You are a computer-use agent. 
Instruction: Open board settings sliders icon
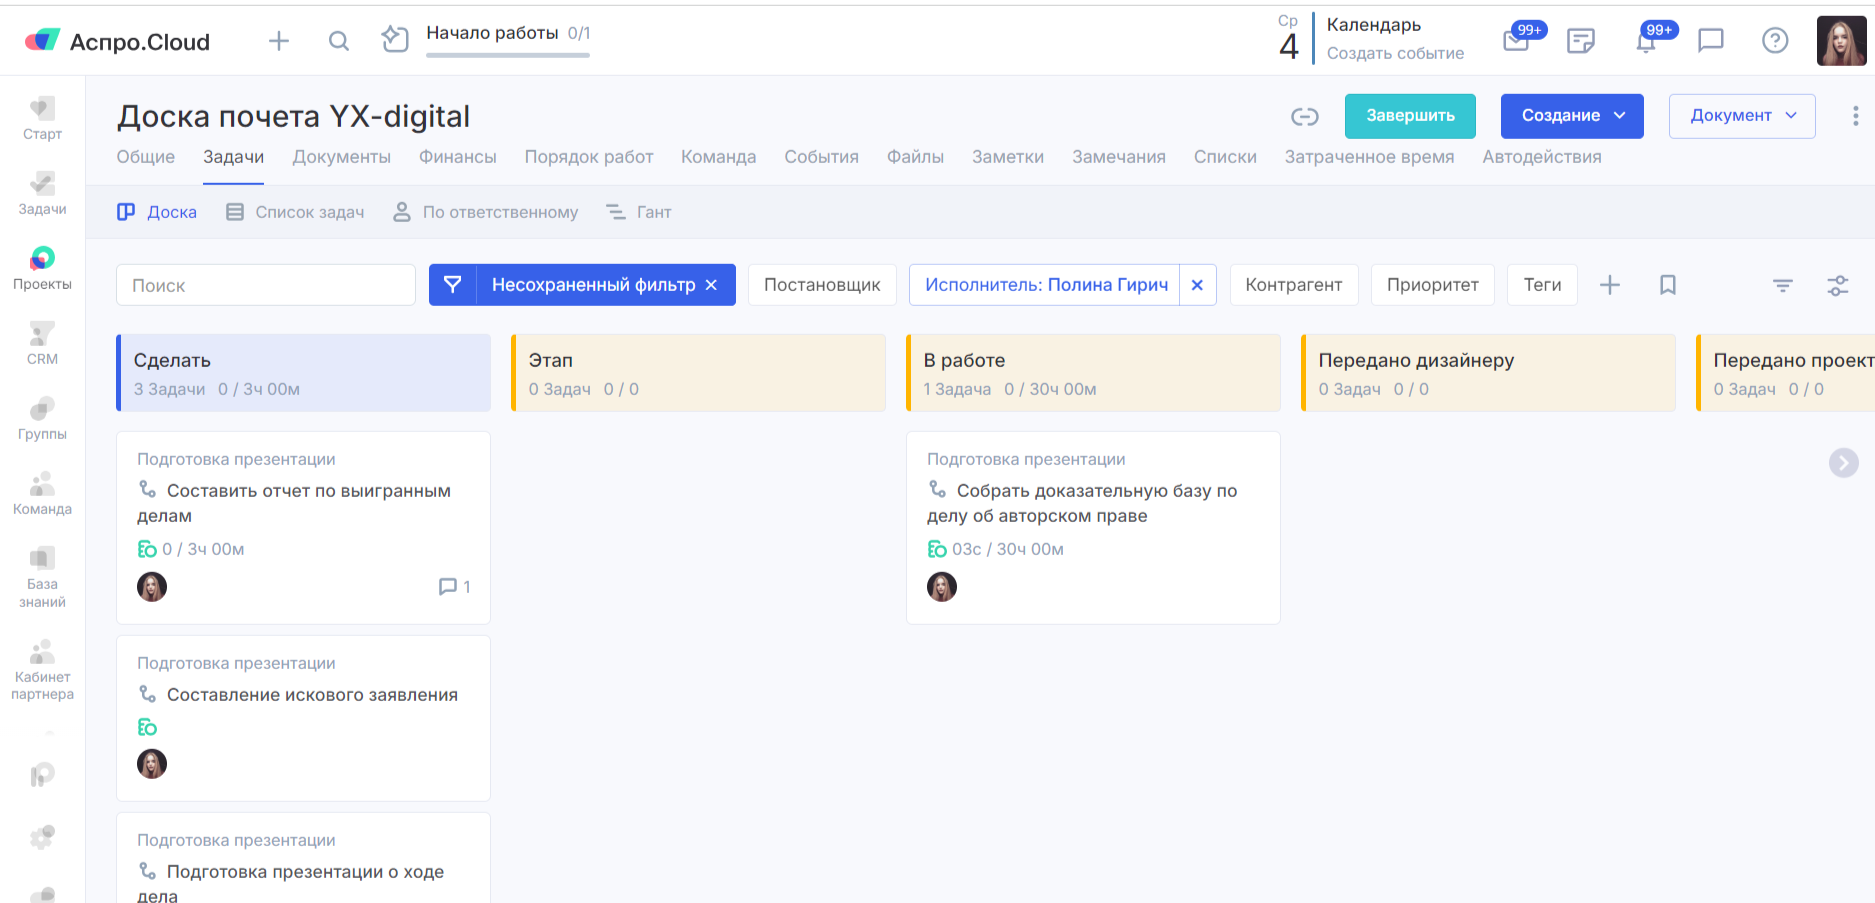(1837, 285)
